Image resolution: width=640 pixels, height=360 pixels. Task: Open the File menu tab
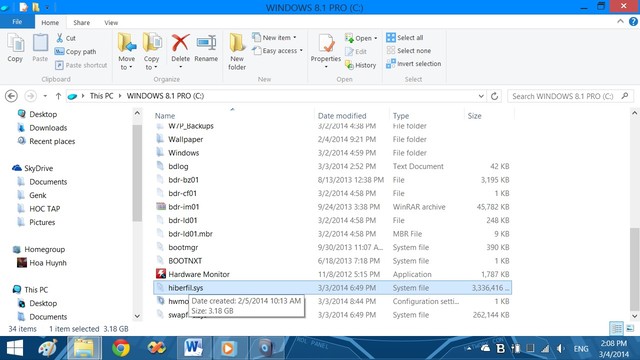tap(17, 22)
